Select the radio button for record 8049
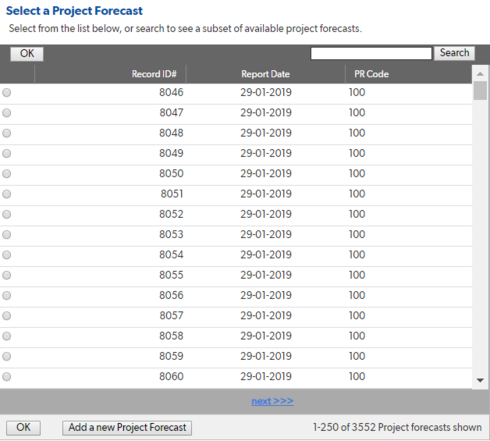 coord(7,153)
